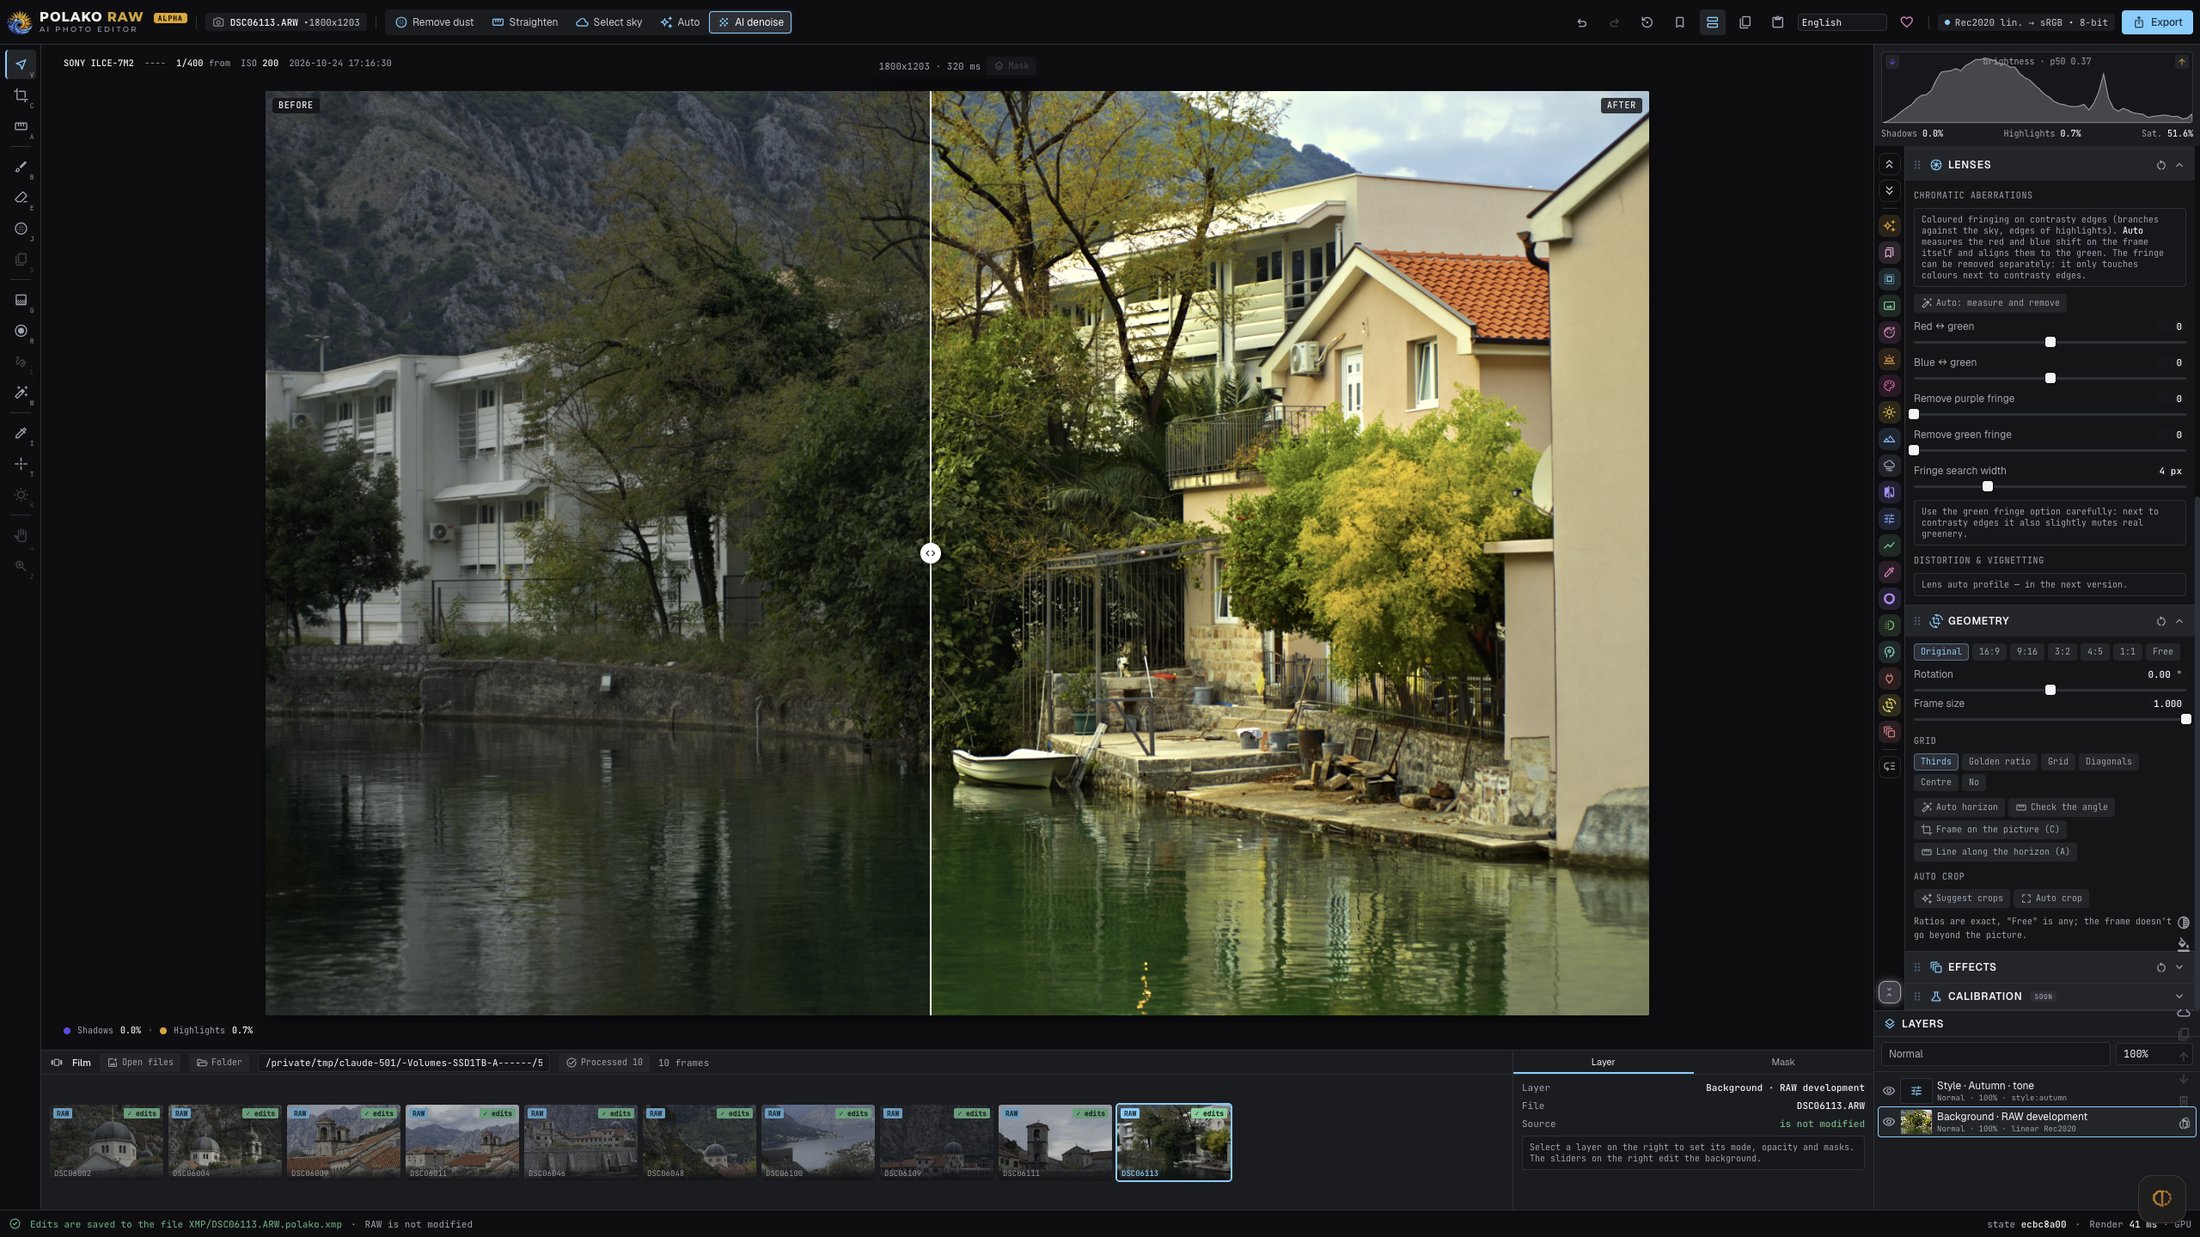The height and width of the screenshot is (1237, 2200).
Task: Reset the Lenses panel settings
Action: (x=2161, y=165)
